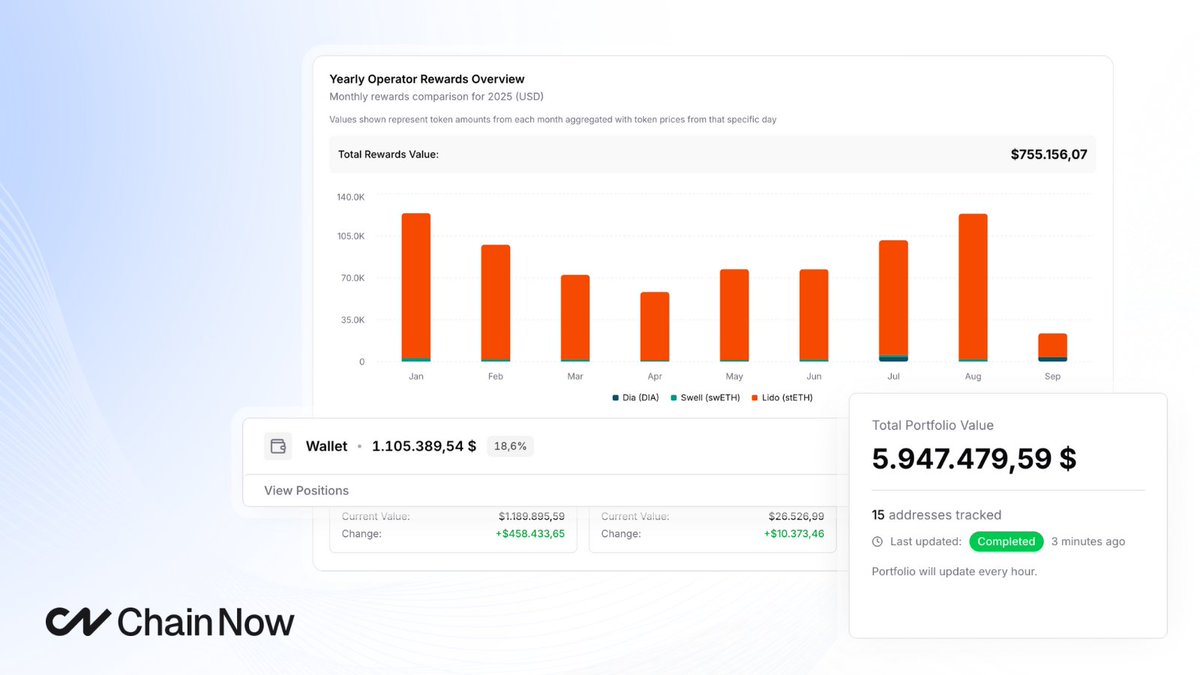Click Monthly rewards comparison for 2025 subtitle
The width and height of the screenshot is (1200, 675).
click(x=437, y=97)
